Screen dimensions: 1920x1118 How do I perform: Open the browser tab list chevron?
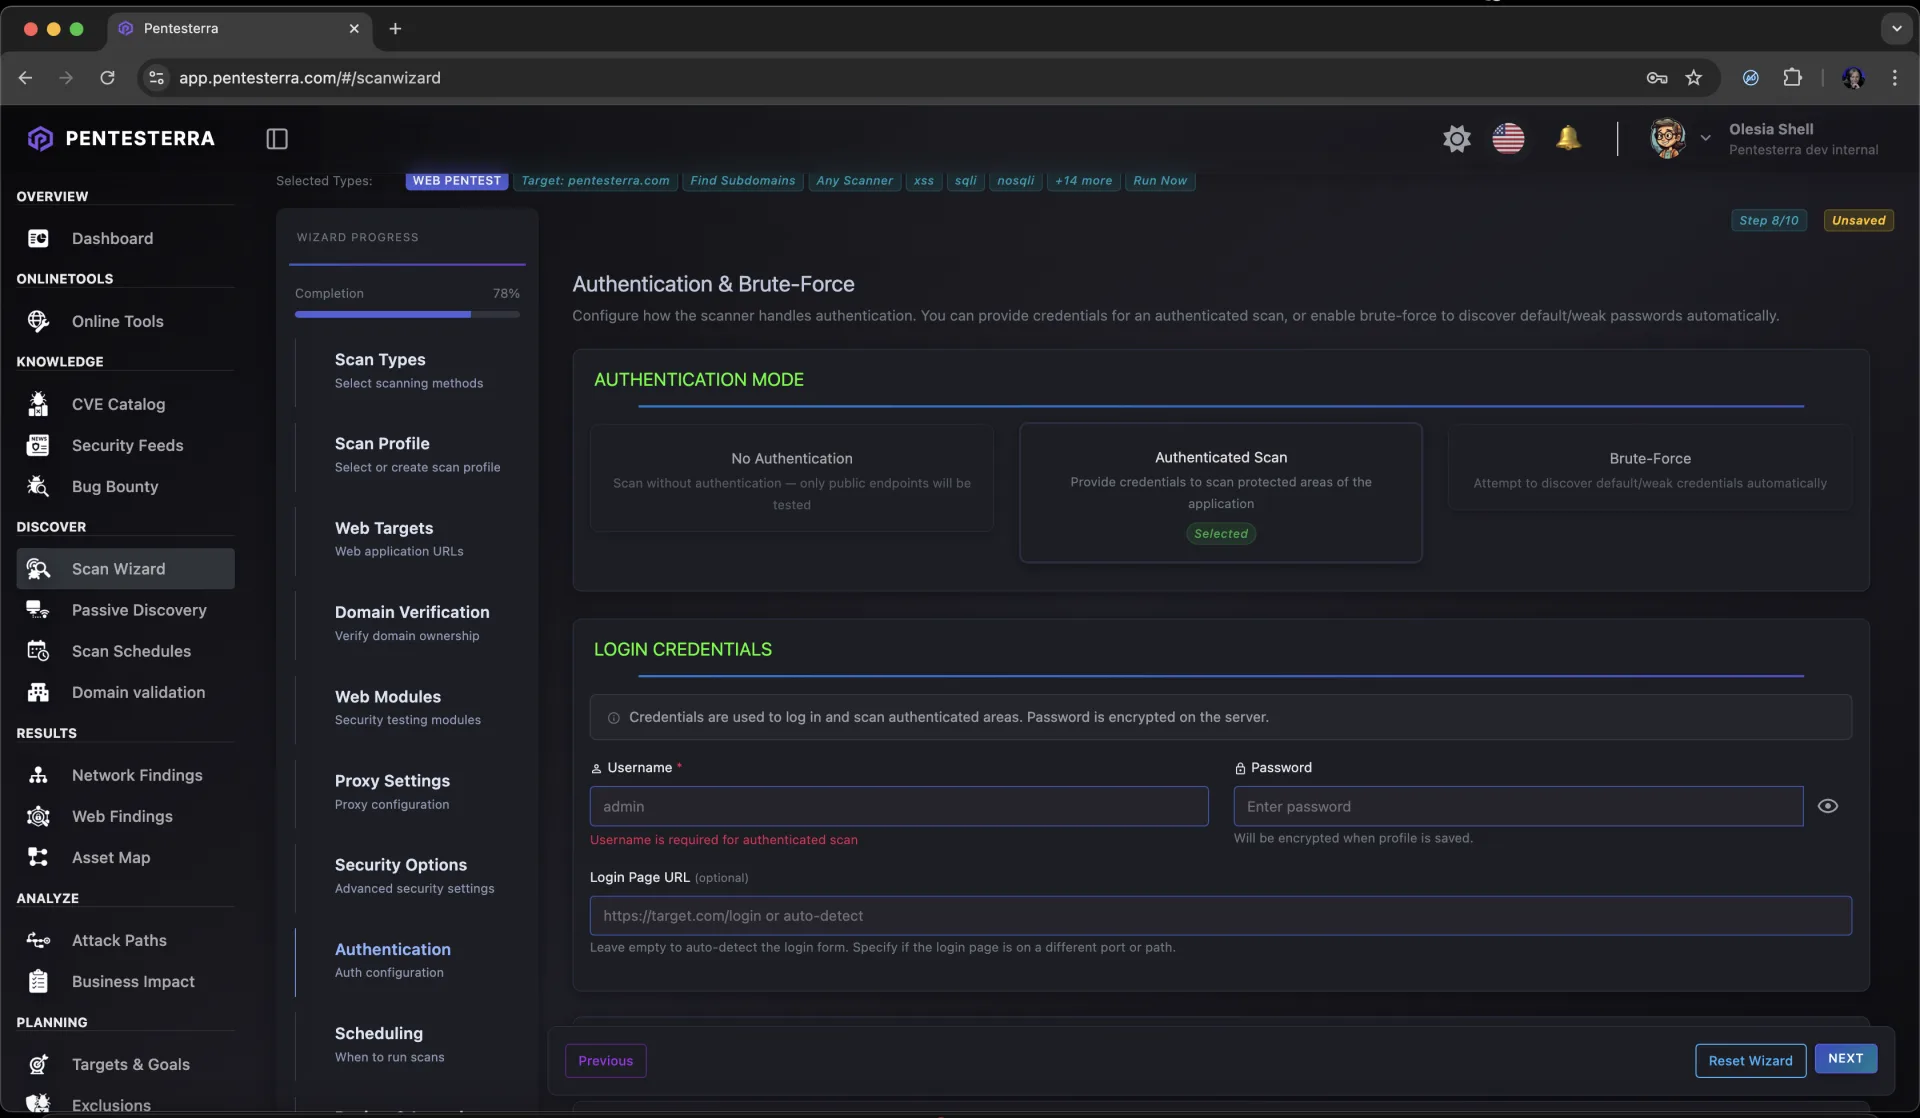(1897, 28)
